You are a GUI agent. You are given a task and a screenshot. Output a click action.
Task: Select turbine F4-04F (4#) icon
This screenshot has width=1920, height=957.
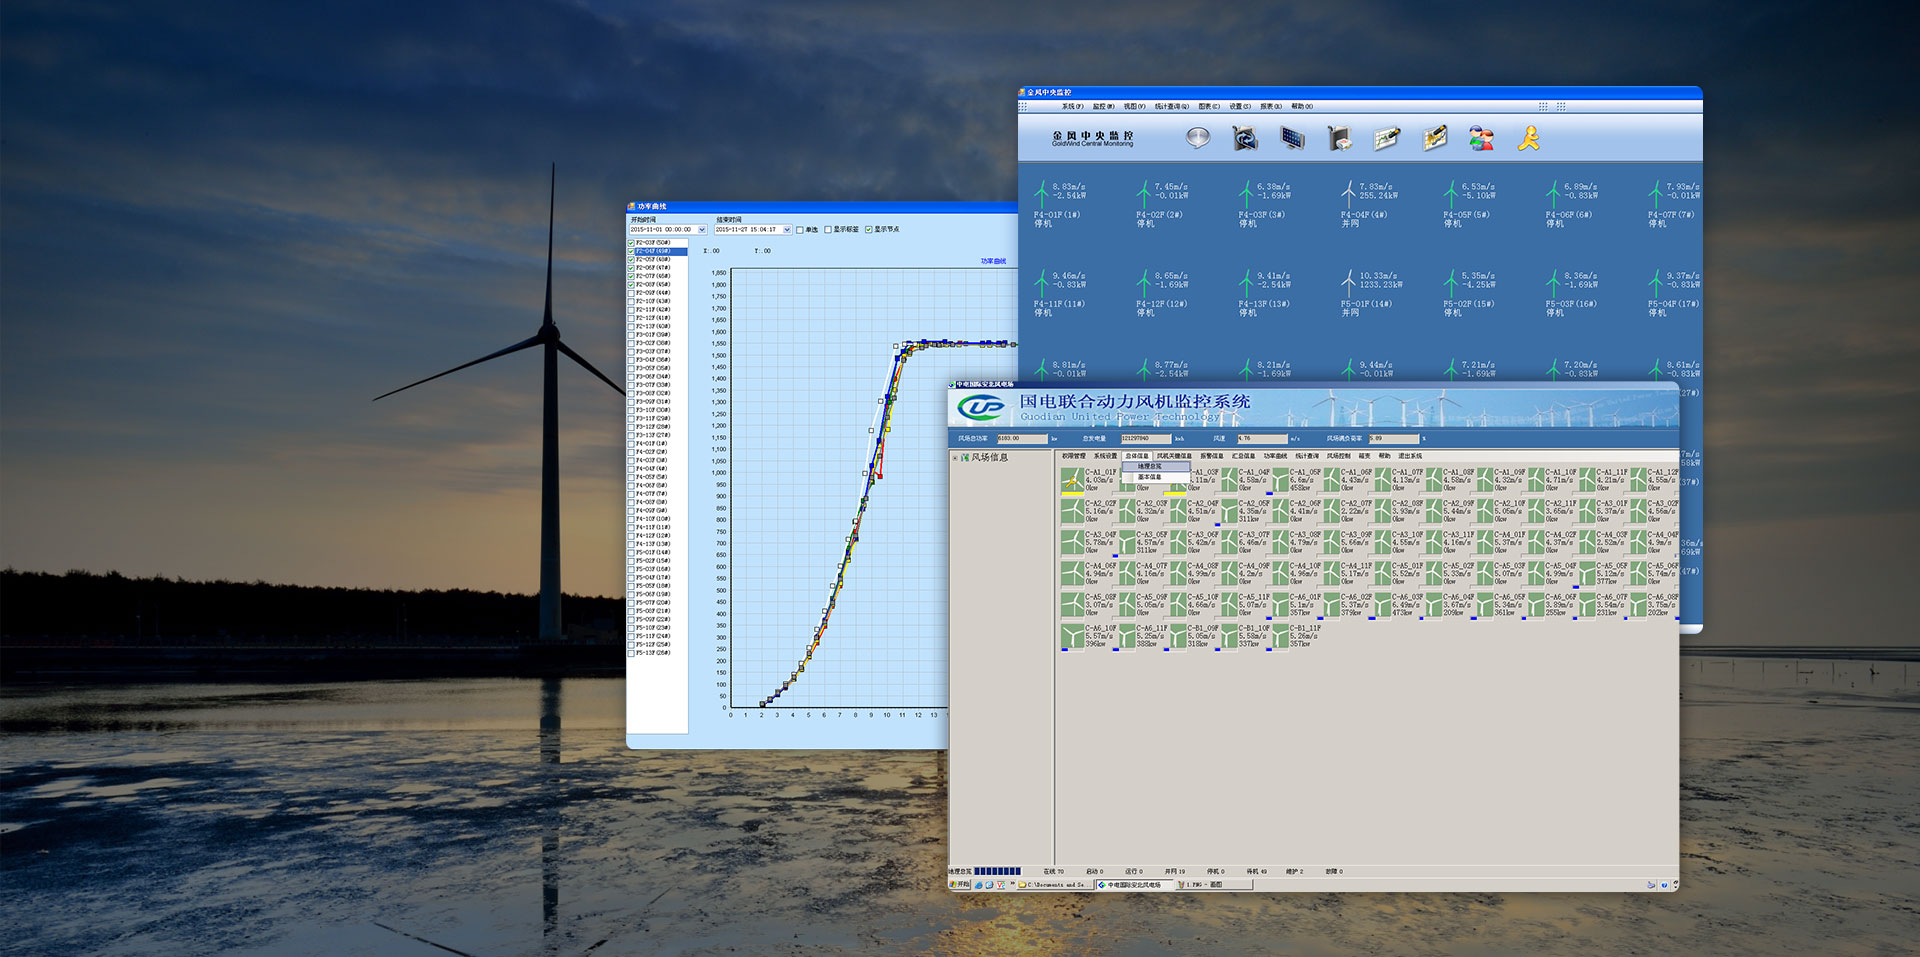tap(1348, 192)
